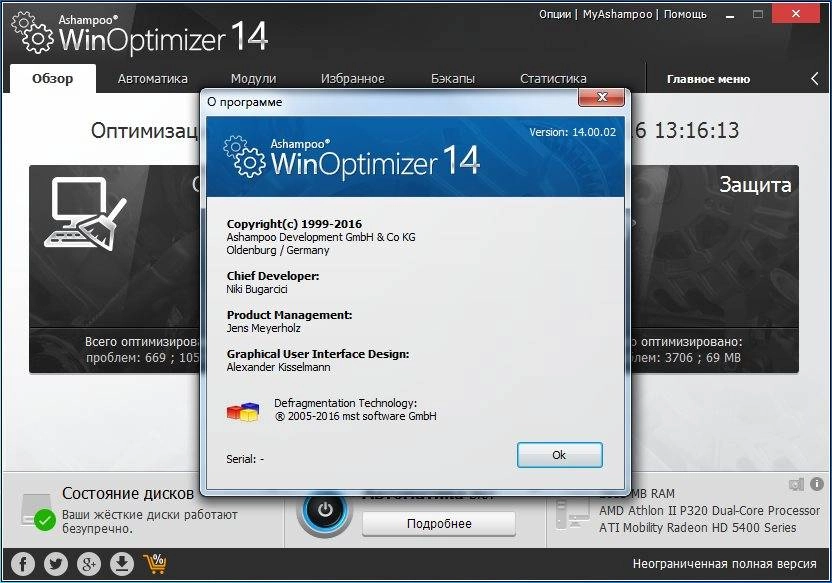The width and height of the screenshot is (832, 583).
Task: Click the Состояние дисков heading
Action: 128,493
